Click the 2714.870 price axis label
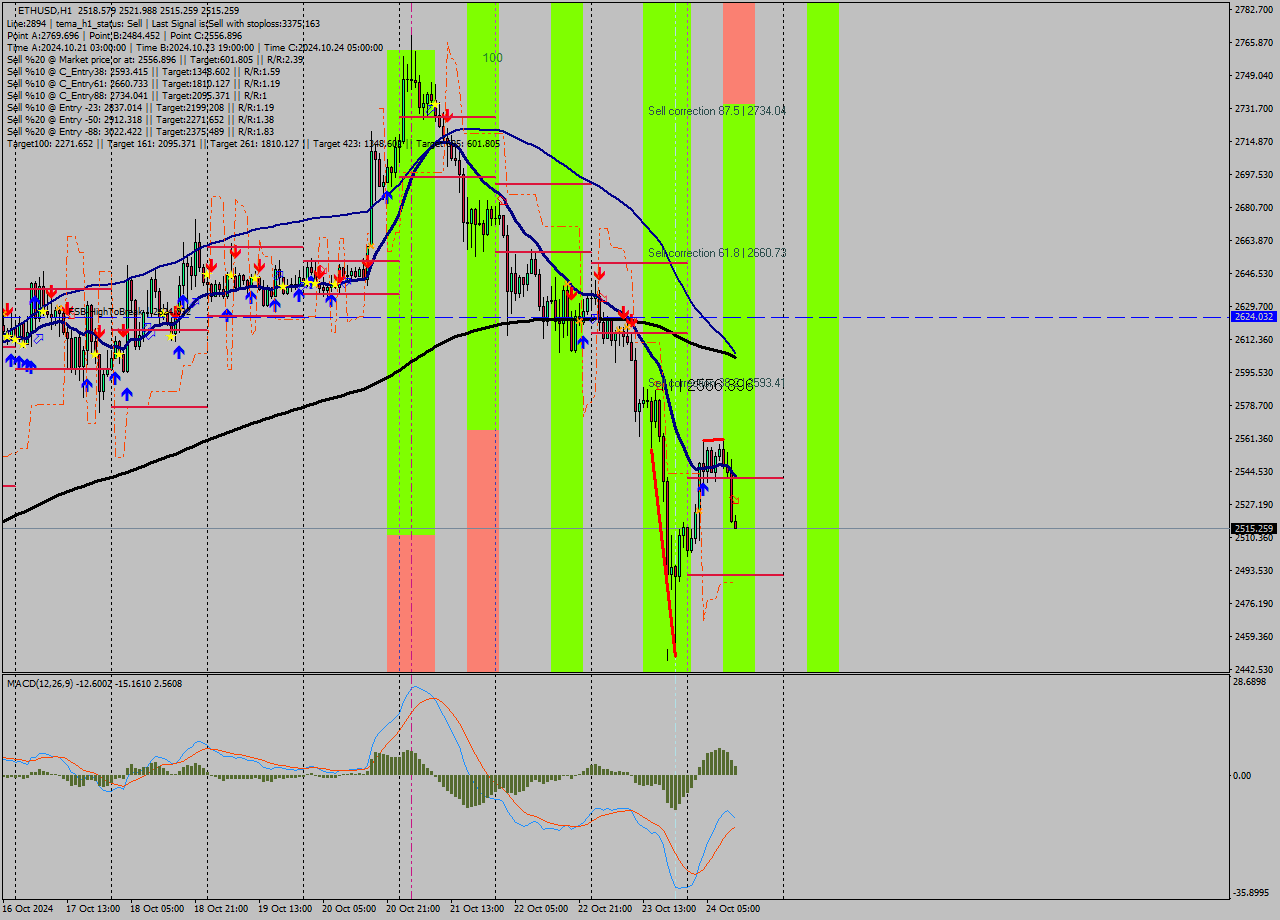Screen dimensions: 1280x920 pyautogui.click(x=1254, y=141)
